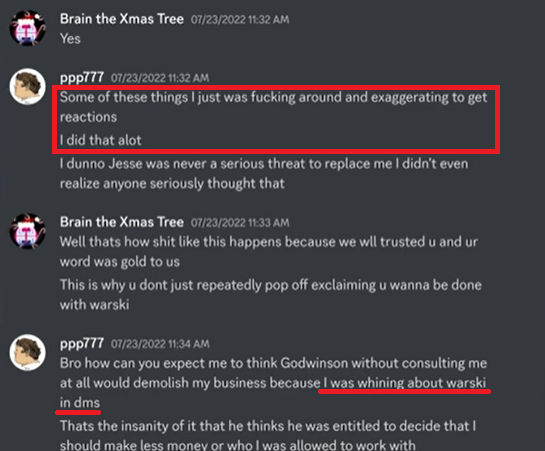This screenshot has height=451, width=545.
Task: Click ppp777 username at the 11:34 AM message
Action: point(82,343)
